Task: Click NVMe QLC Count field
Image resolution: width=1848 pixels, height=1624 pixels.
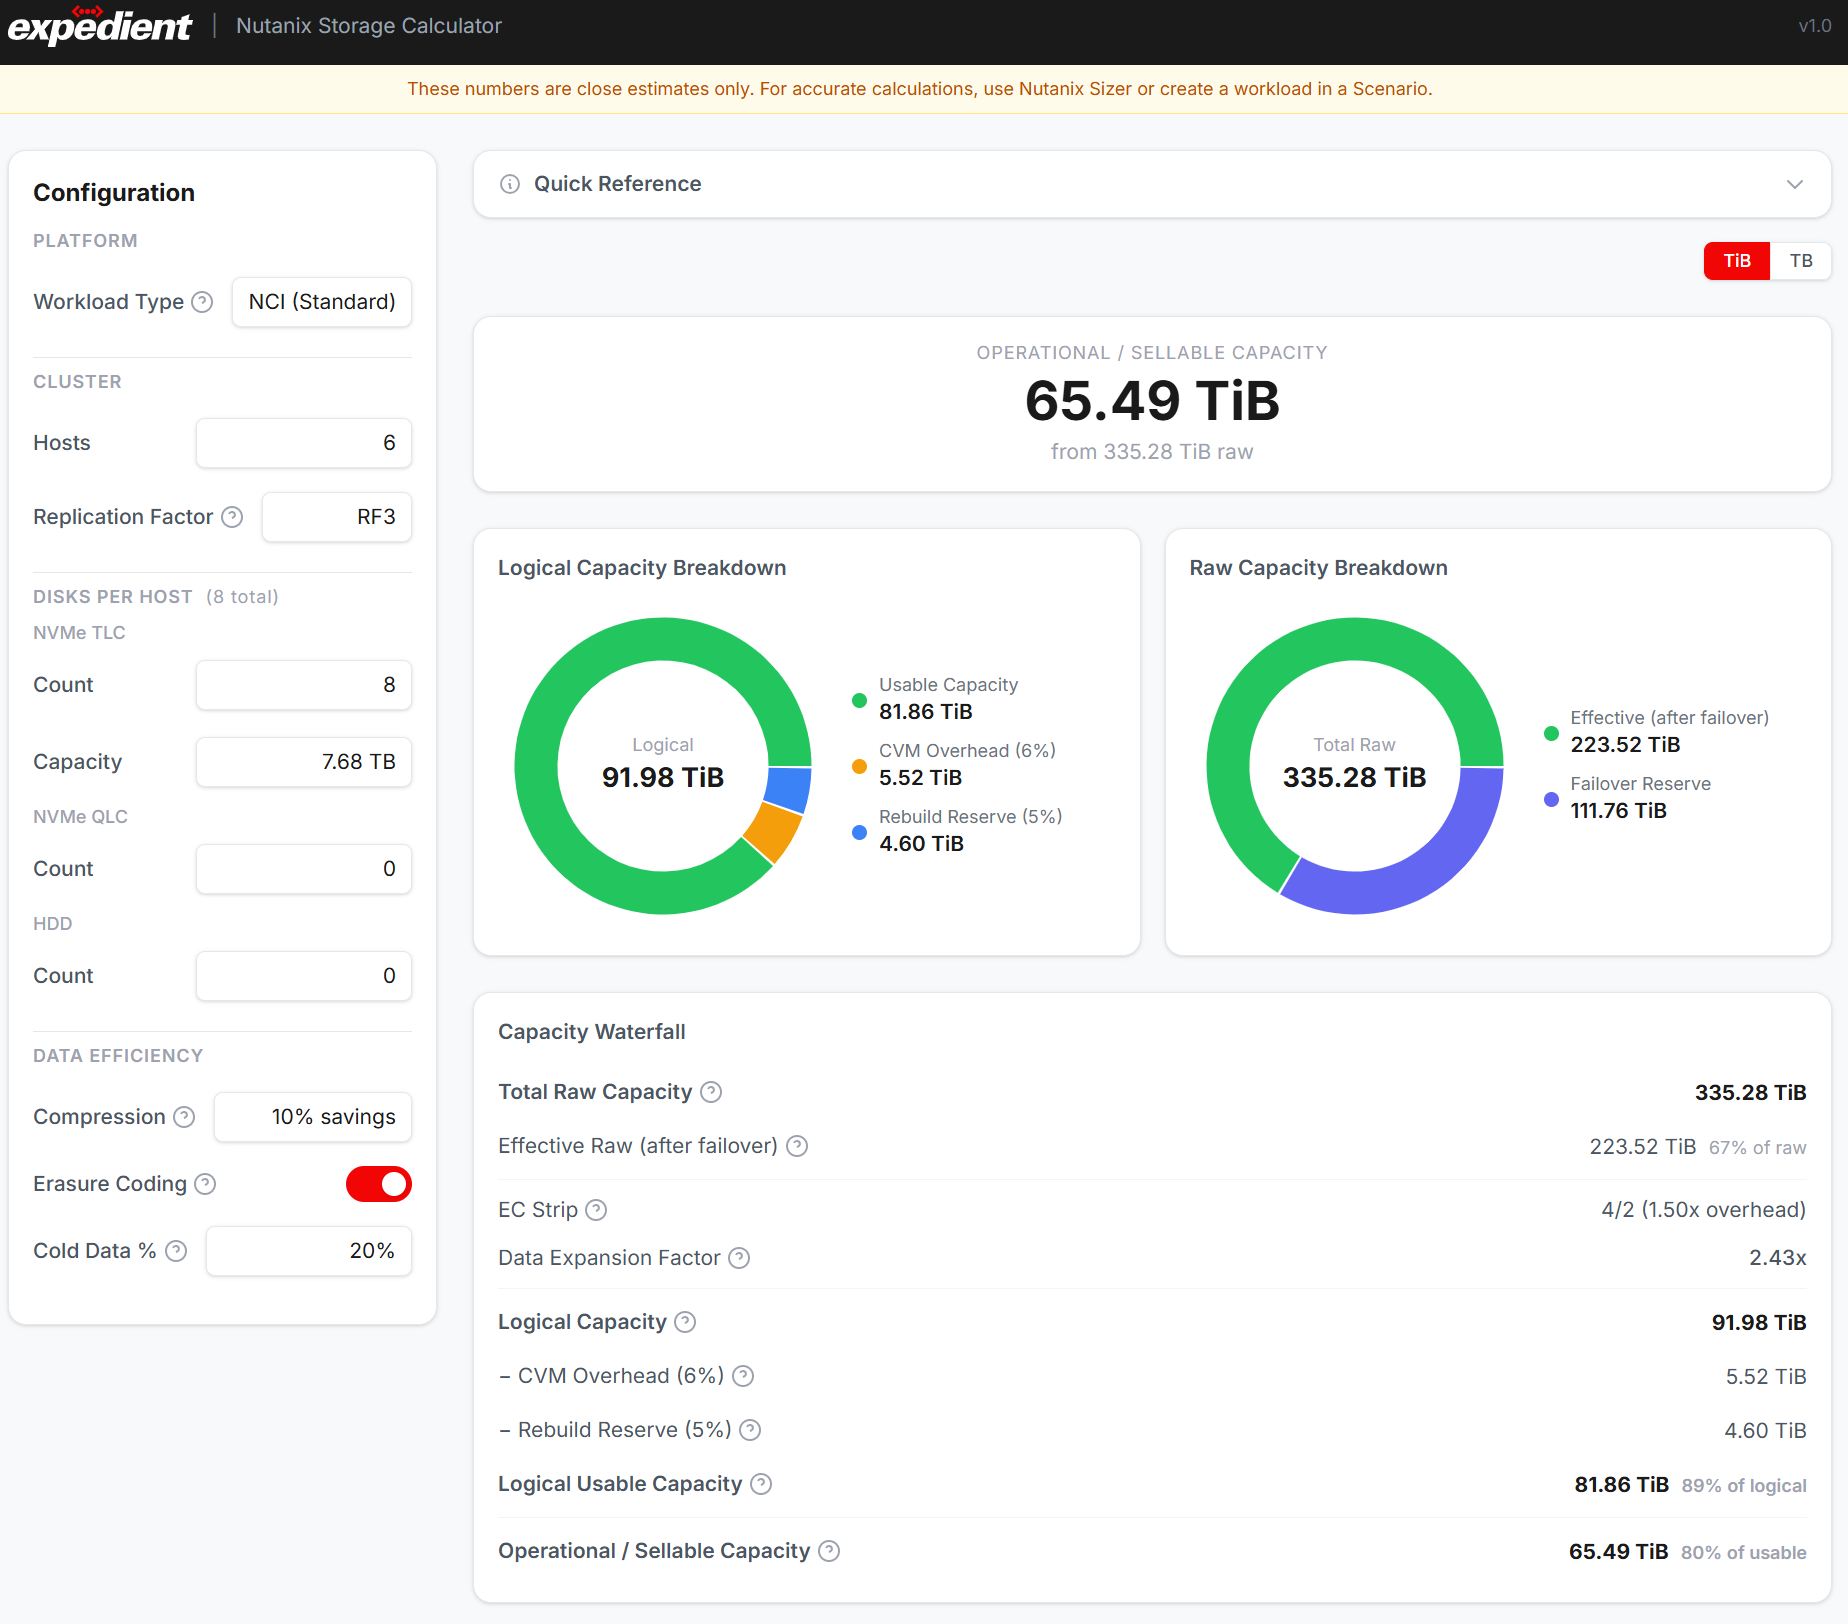Action: 304,869
